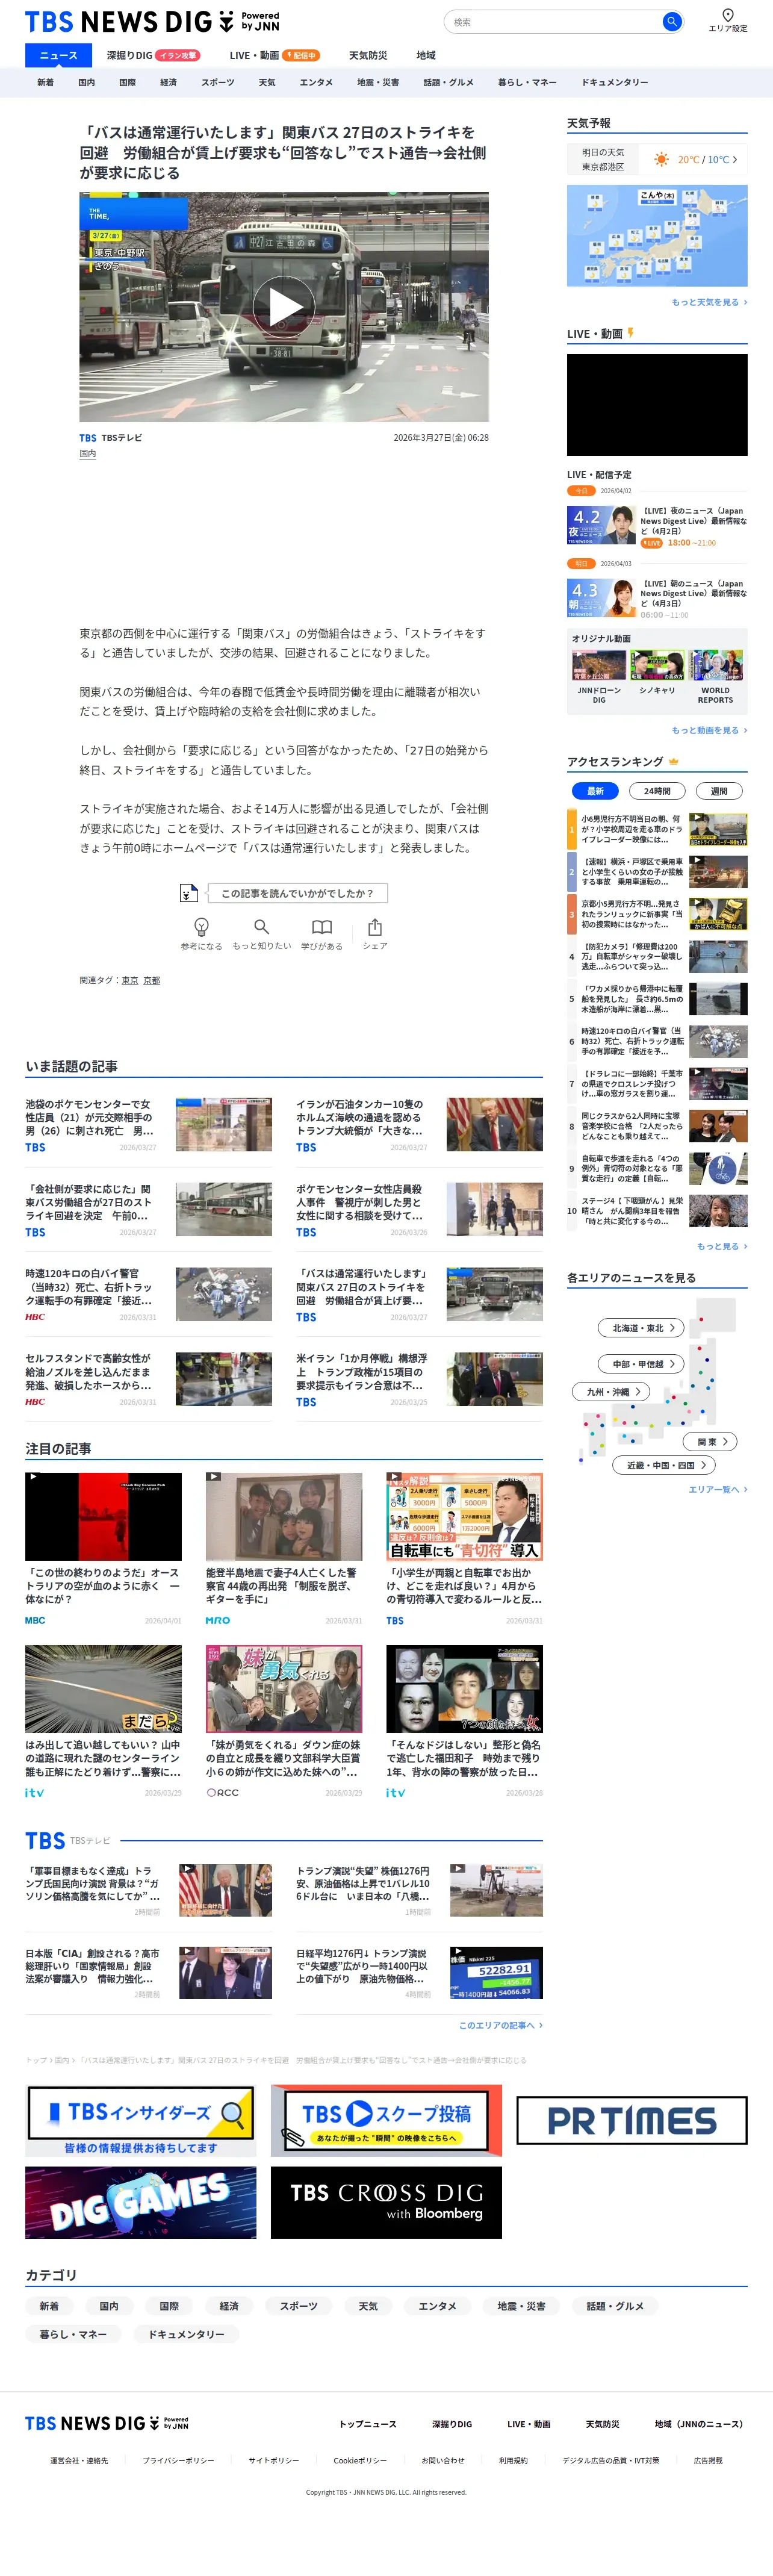Go to 国内 in the sub navigation
The image size is (773, 2576).
click(x=87, y=82)
